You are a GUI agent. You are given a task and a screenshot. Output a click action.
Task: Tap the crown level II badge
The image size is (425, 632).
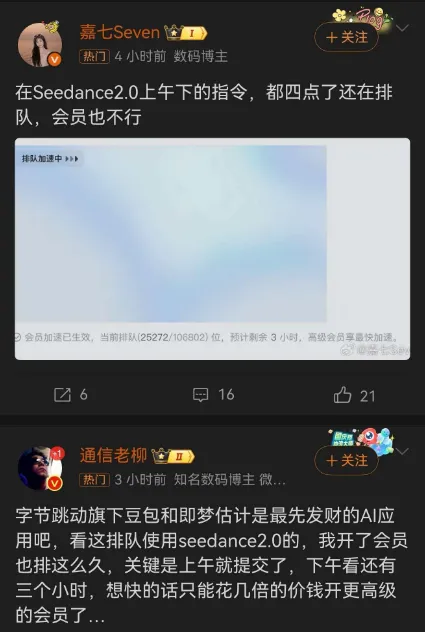click(173, 456)
